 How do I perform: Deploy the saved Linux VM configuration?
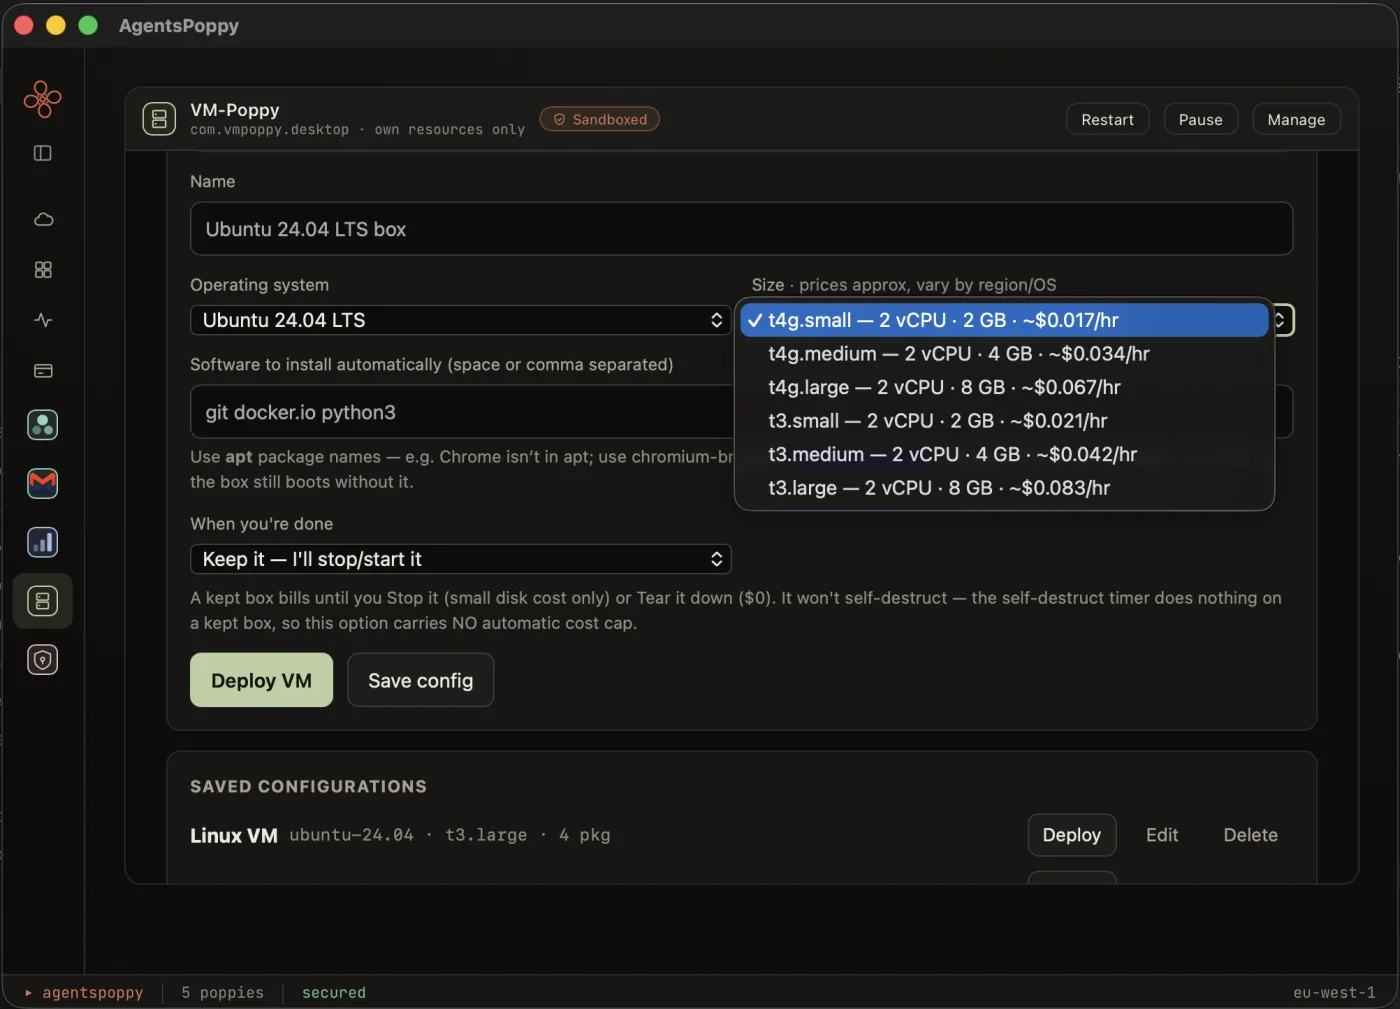1072,835
